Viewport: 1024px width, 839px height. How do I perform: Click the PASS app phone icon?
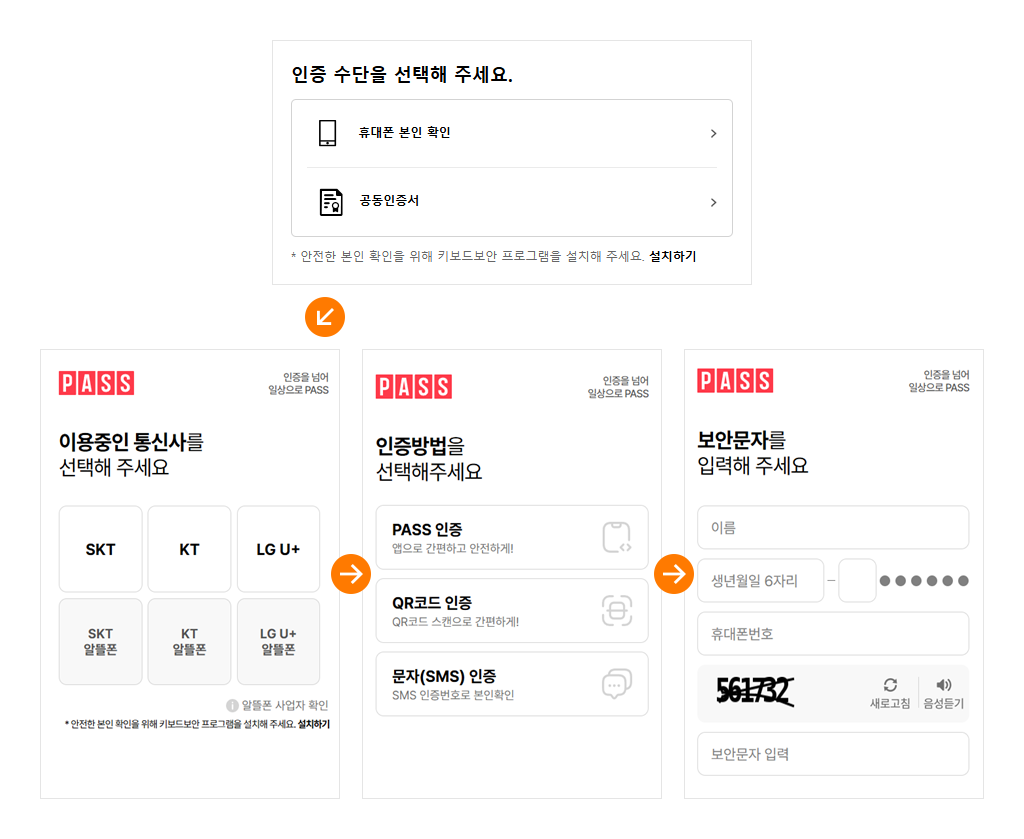pos(616,537)
